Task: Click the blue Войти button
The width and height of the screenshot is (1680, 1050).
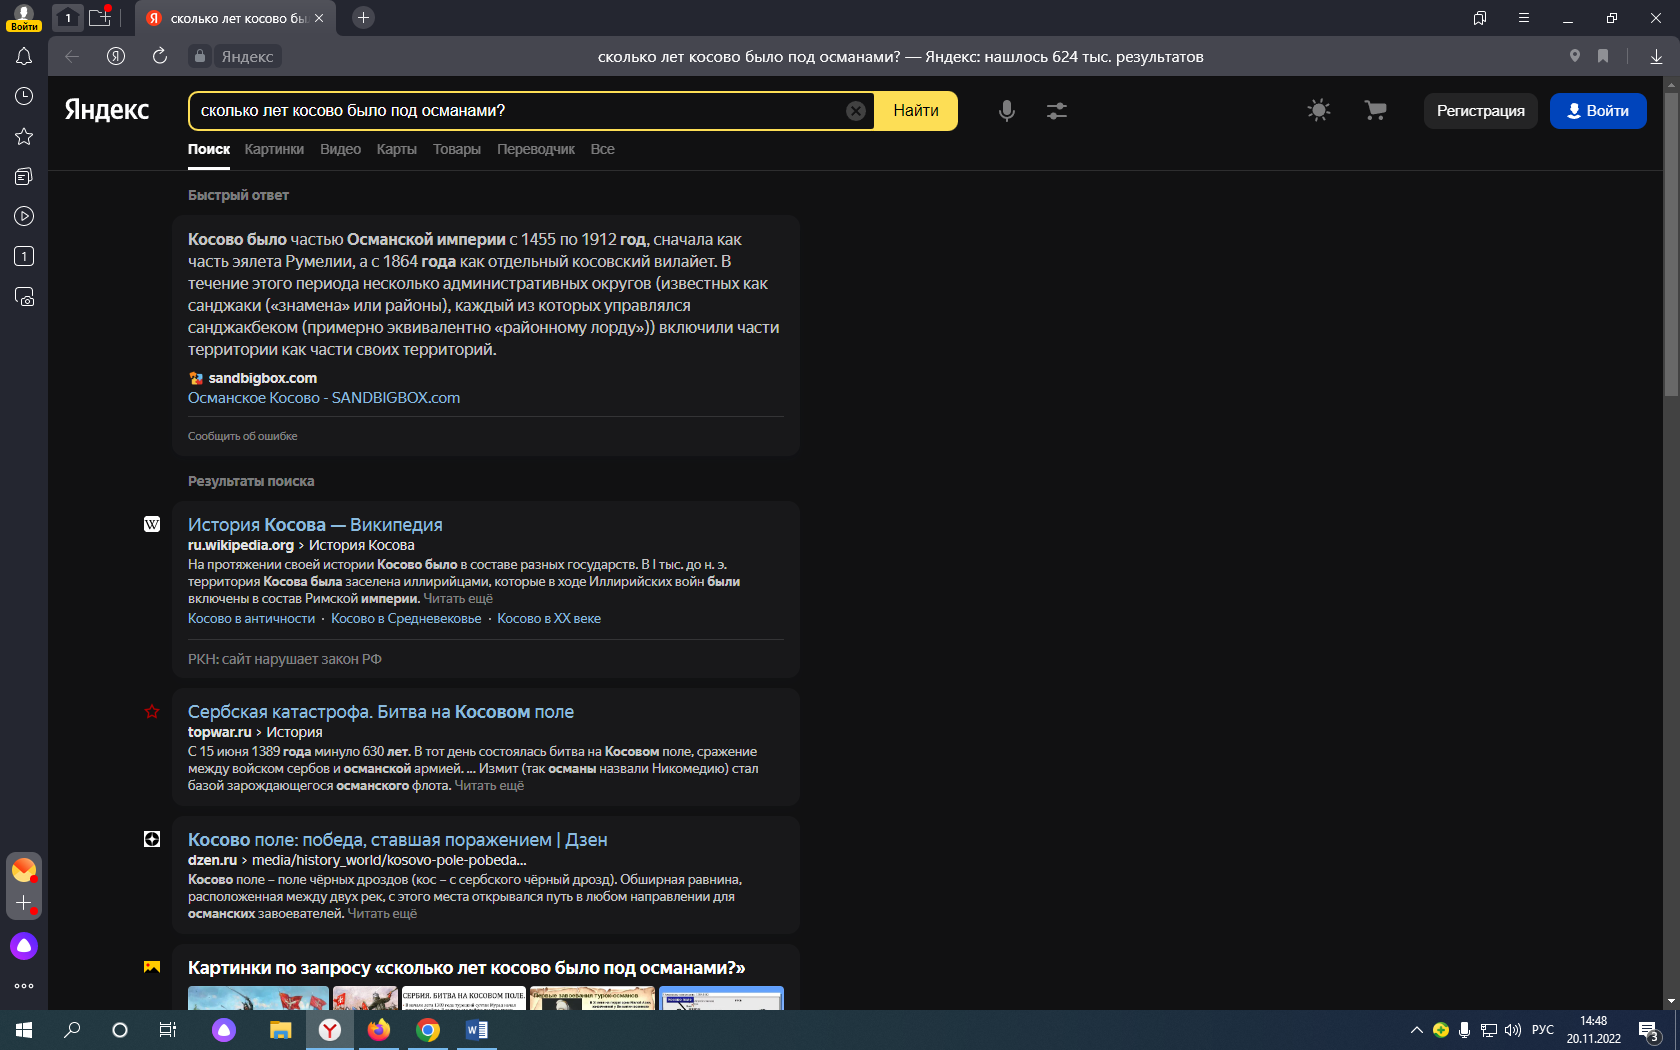Action: [x=1598, y=111]
